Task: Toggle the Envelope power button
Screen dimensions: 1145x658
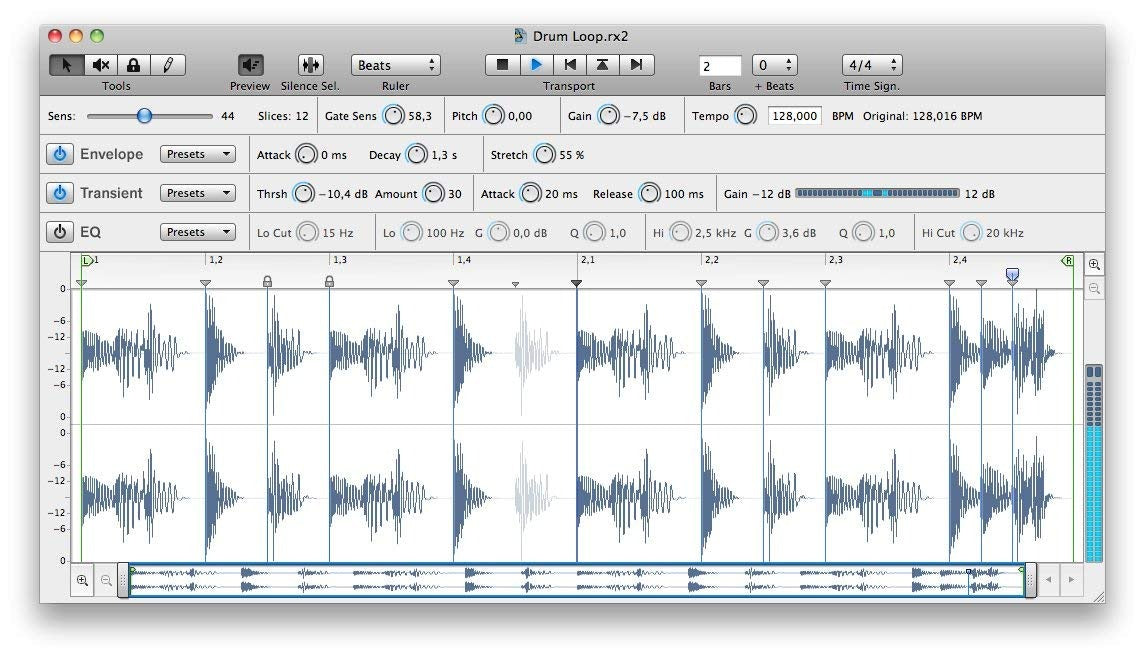Action: (60, 155)
